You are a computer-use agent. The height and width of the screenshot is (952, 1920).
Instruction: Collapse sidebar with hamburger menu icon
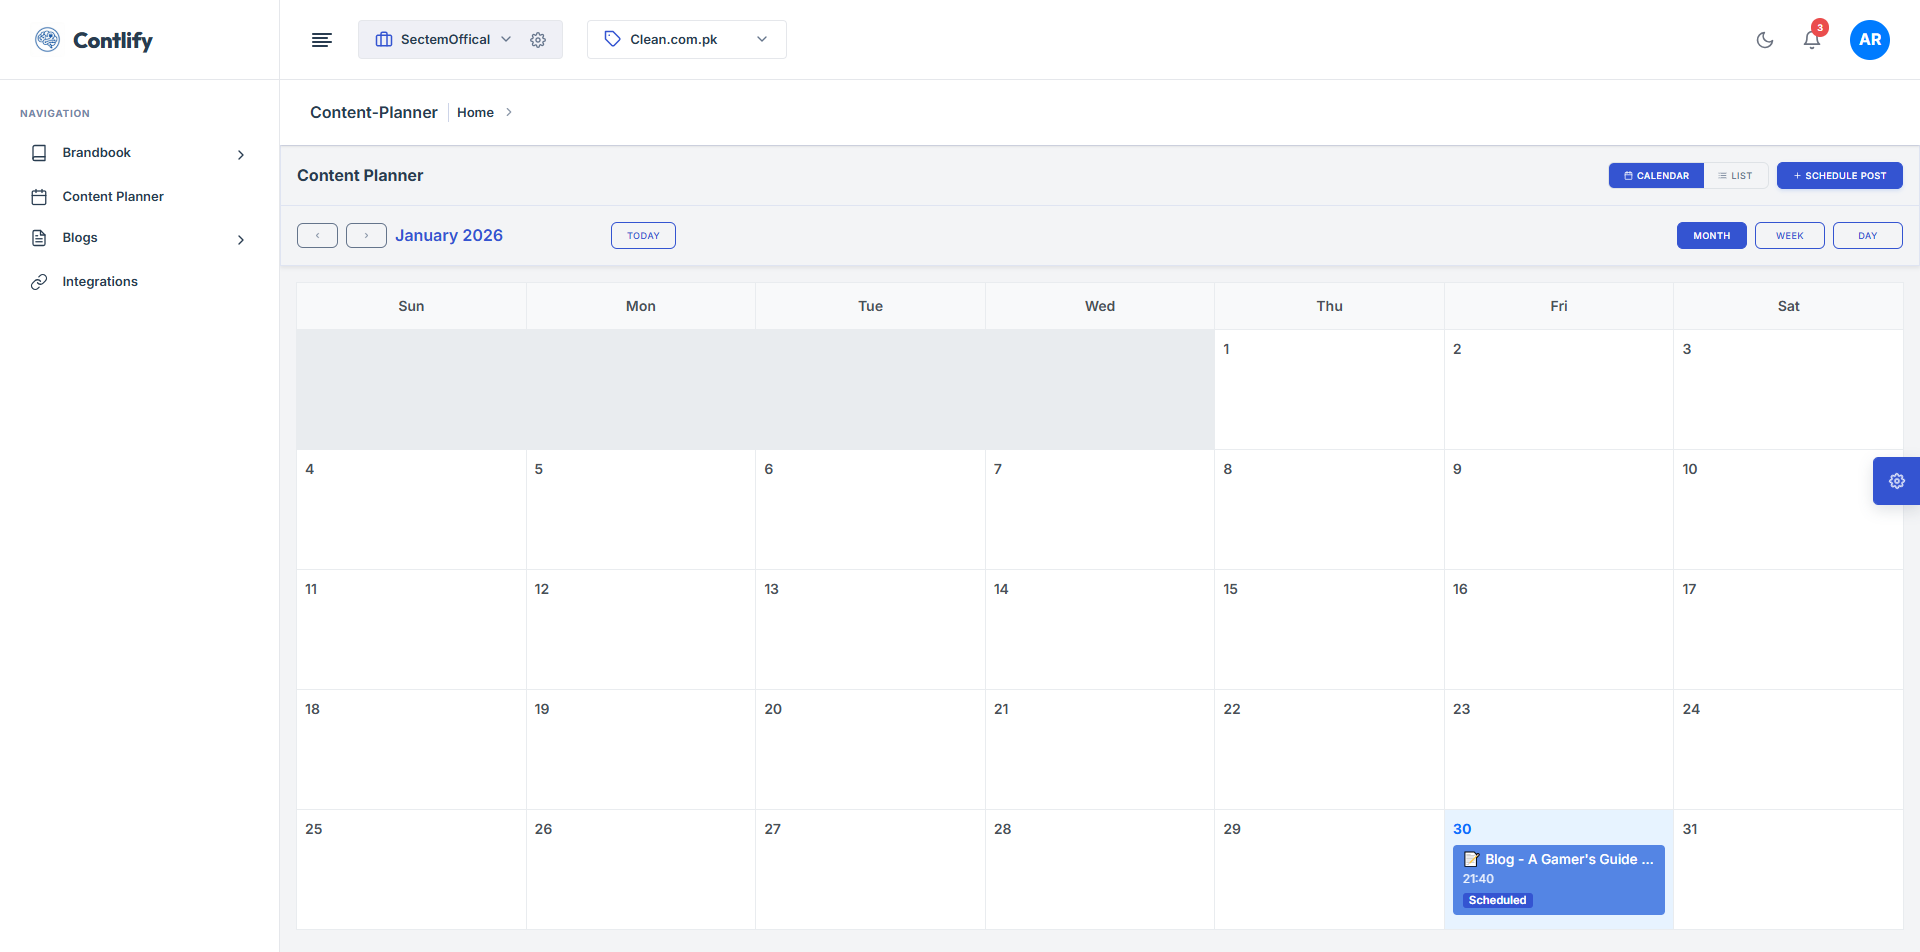[322, 40]
